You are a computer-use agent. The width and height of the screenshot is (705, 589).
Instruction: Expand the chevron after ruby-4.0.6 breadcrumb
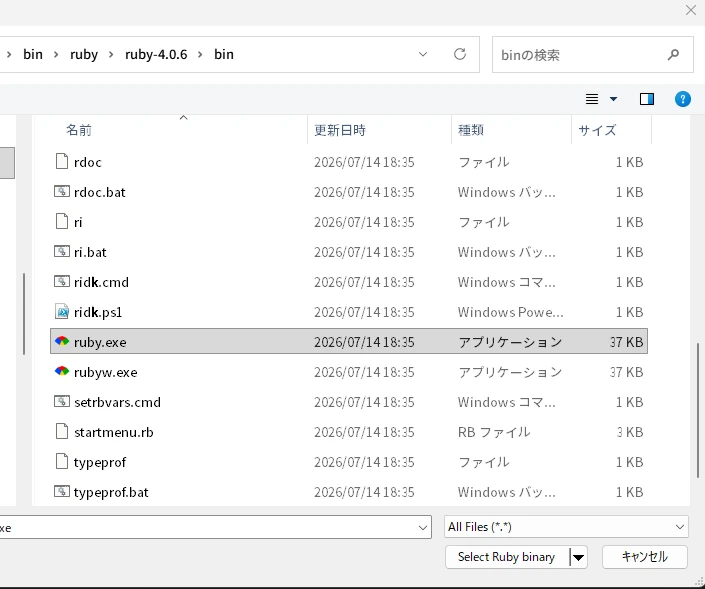coord(200,54)
